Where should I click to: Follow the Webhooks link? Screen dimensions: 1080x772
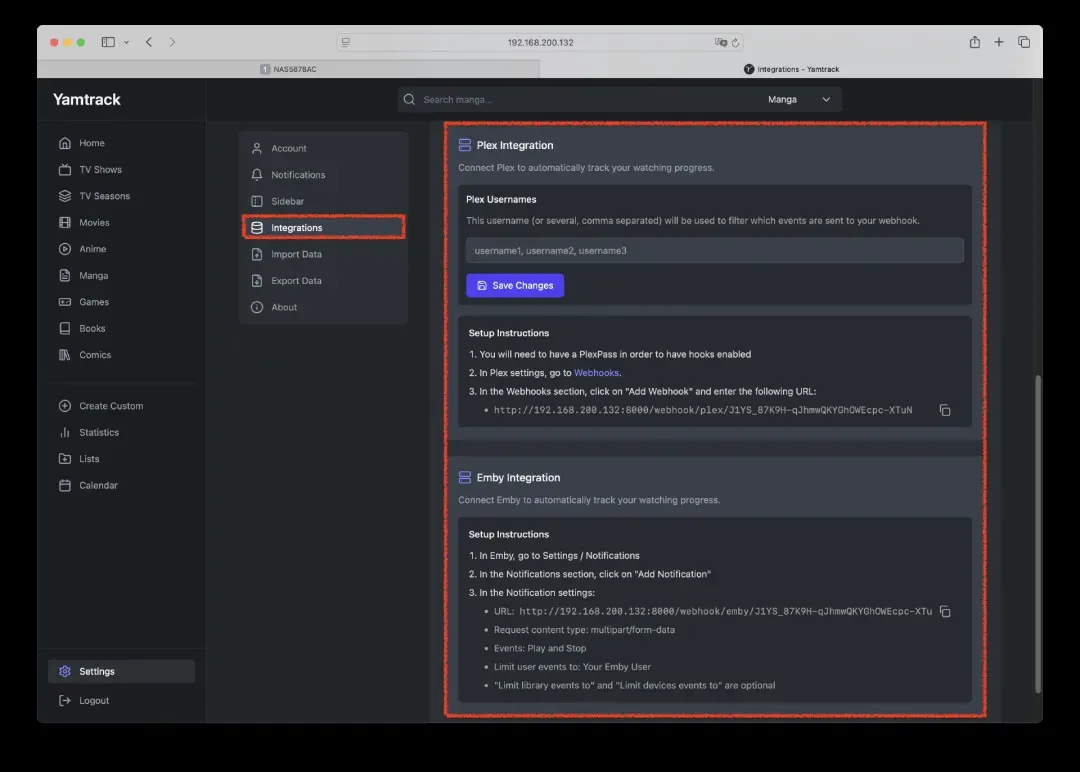[596, 373]
